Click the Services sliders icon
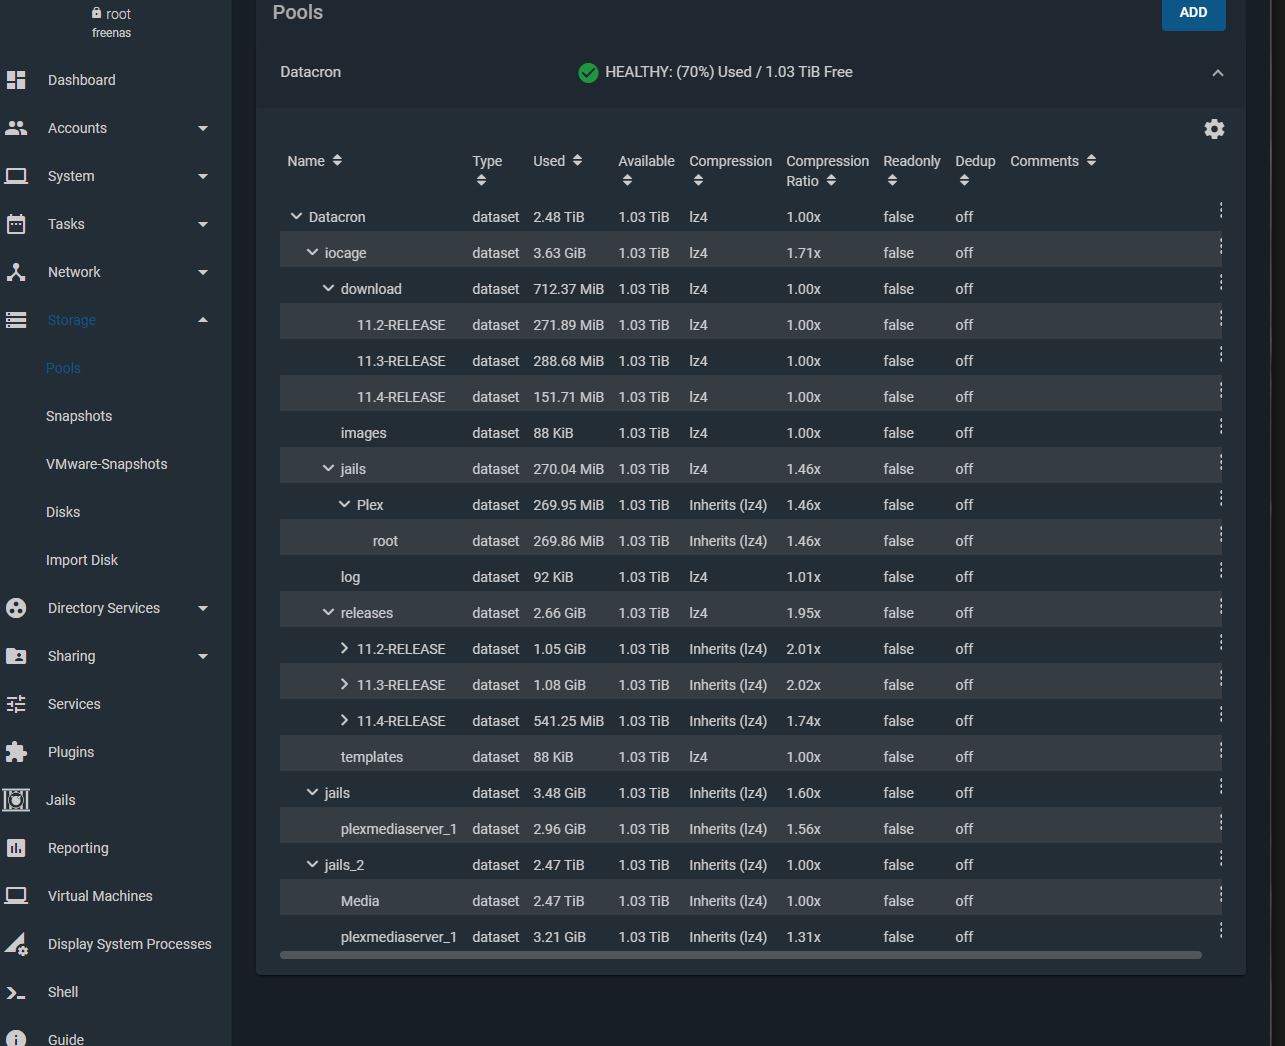Screen dimensions: 1285x1046 (16, 704)
